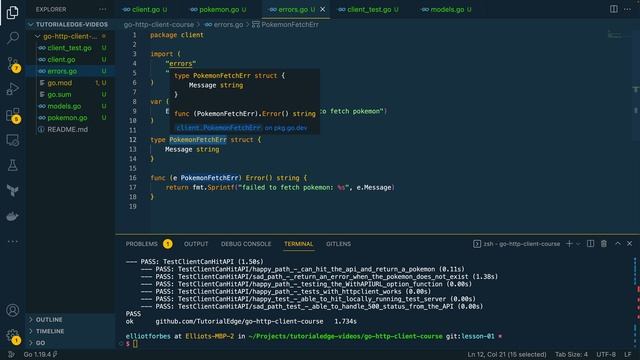Viewport: 640px width, 360px height.
Task: Open the Docker whale icon
Action: pos(12,216)
